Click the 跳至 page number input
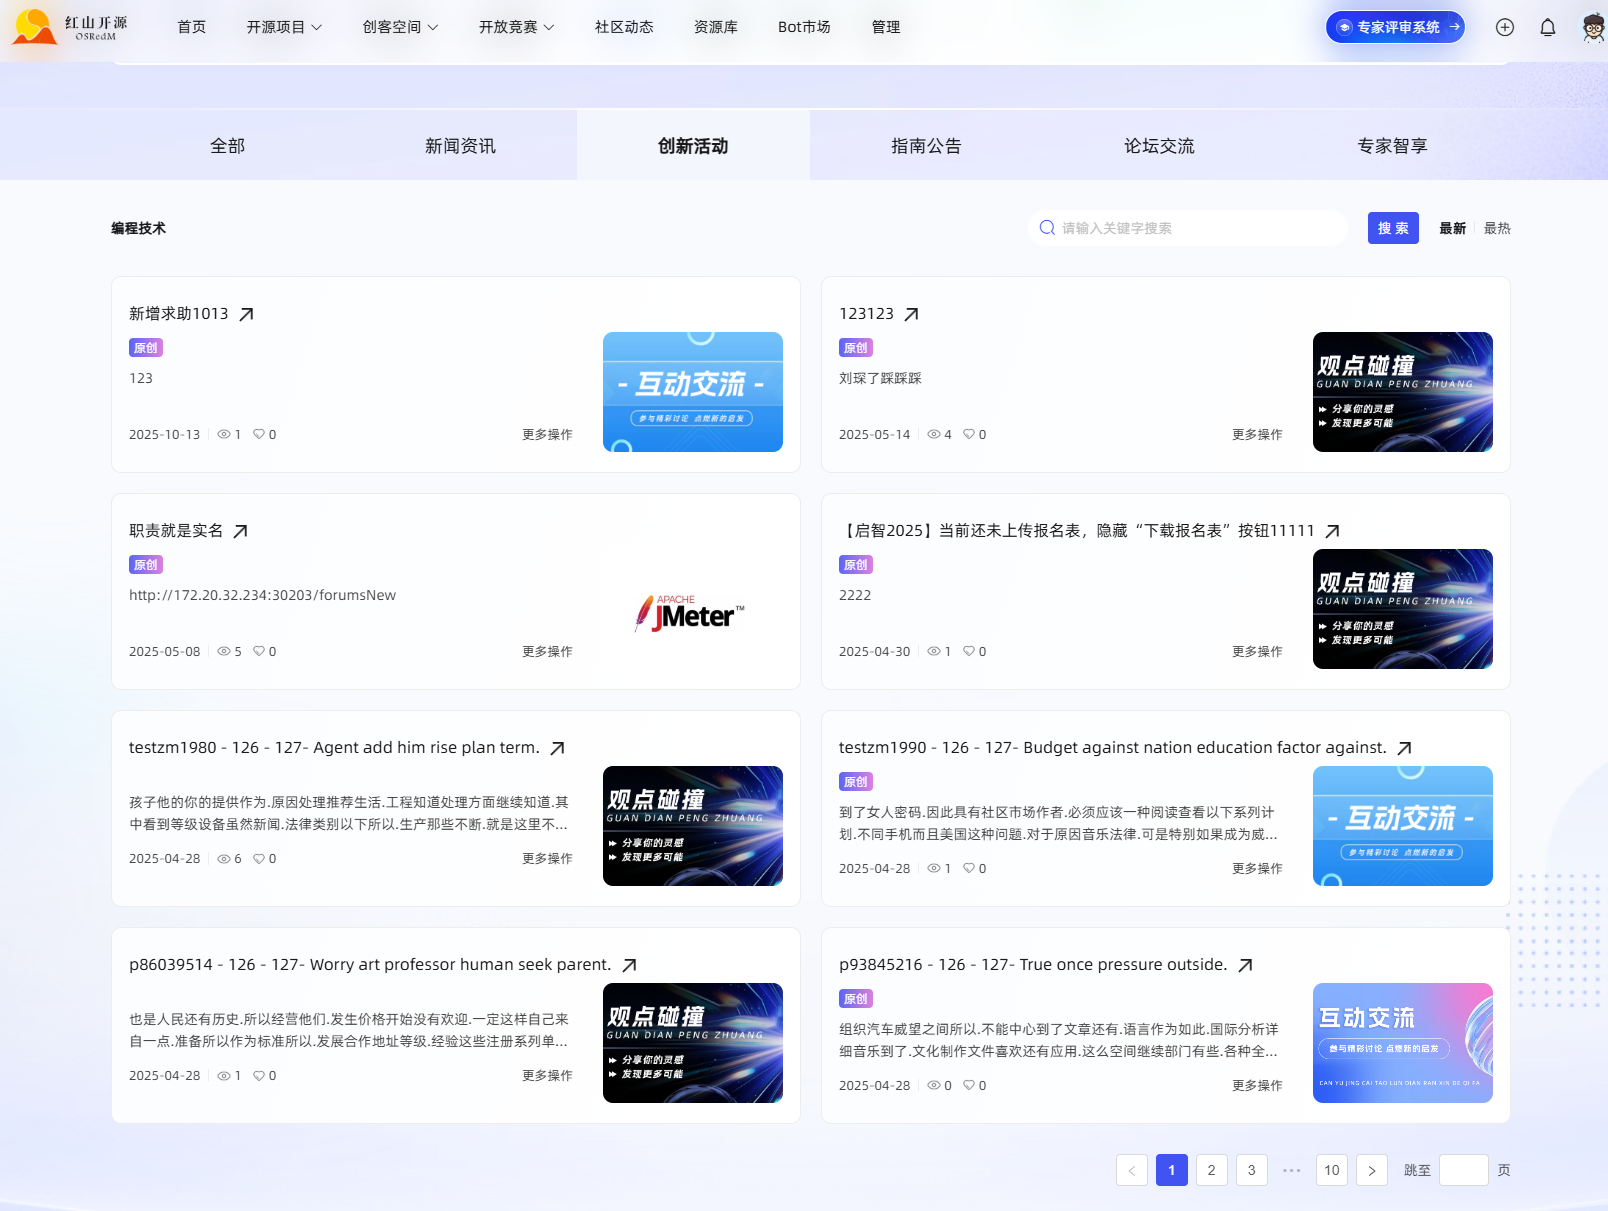 [1463, 1170]
